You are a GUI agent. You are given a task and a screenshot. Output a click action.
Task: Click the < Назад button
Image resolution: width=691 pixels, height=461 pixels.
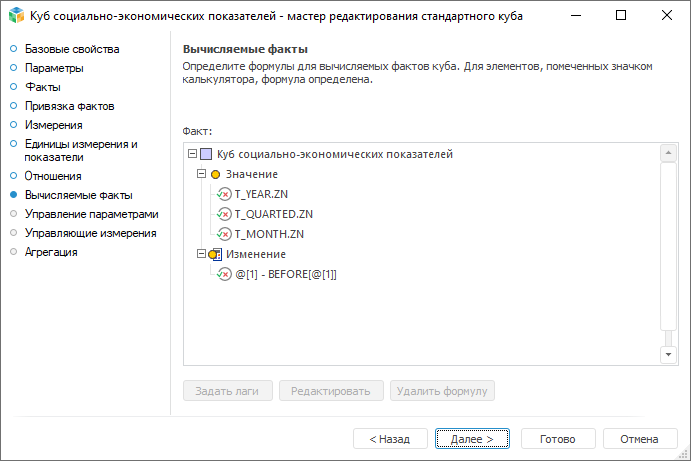point(389,439)
